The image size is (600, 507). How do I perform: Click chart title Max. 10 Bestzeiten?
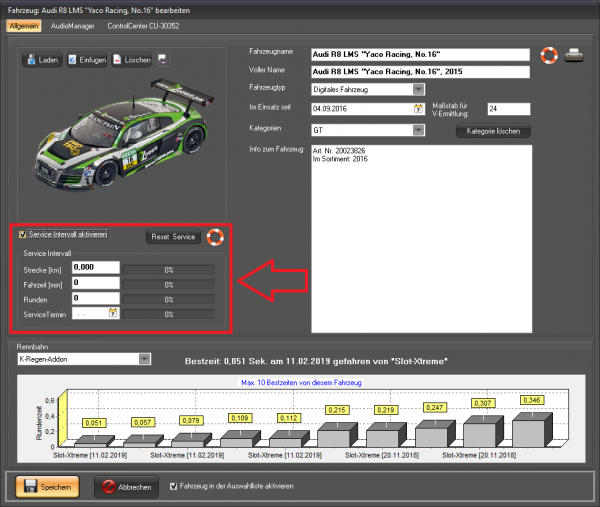(301, 383)
